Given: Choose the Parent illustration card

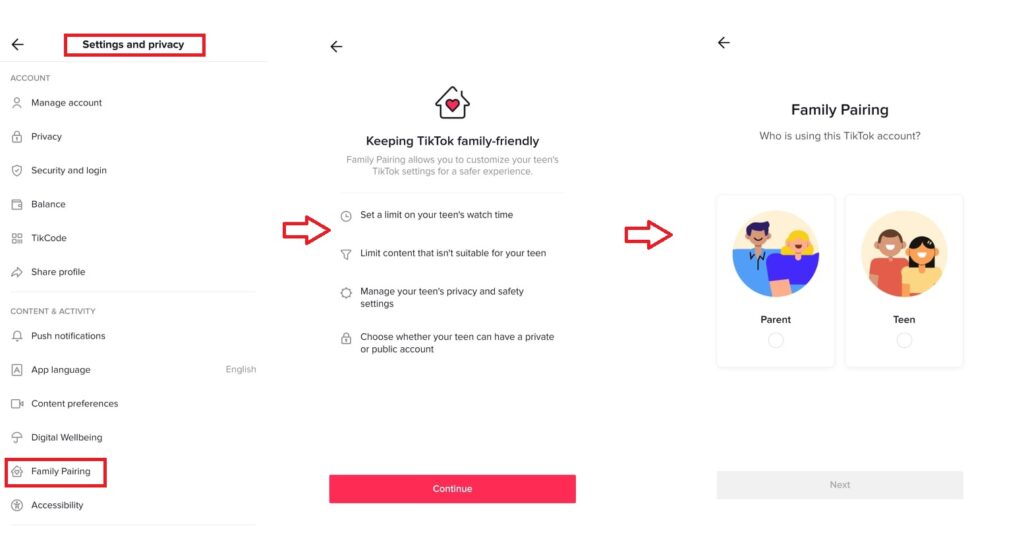Looking at the screenshot, I should click(775, 281).
